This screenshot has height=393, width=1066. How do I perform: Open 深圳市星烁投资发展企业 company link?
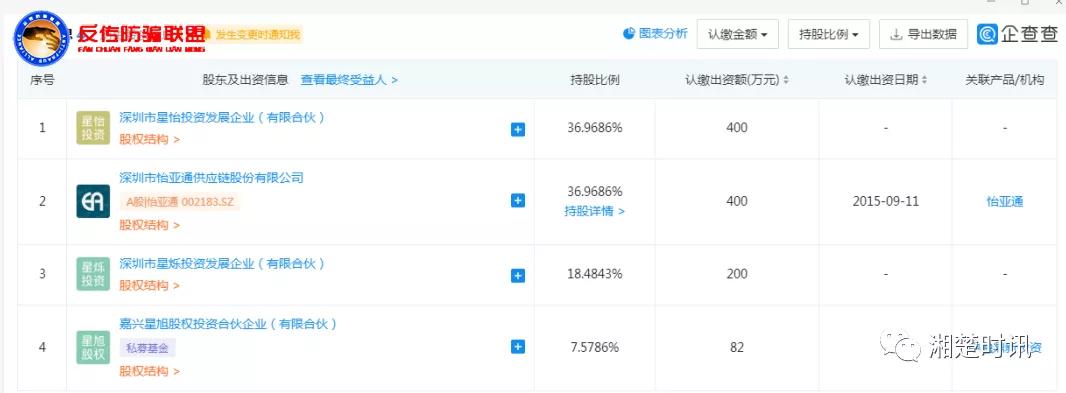pyautogui.click(x=222, y=263)
